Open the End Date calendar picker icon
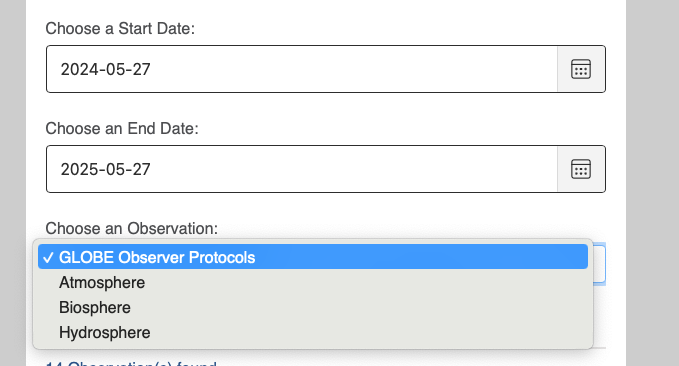This screenshot has height=366, width=679. click(x=581, y=169)
